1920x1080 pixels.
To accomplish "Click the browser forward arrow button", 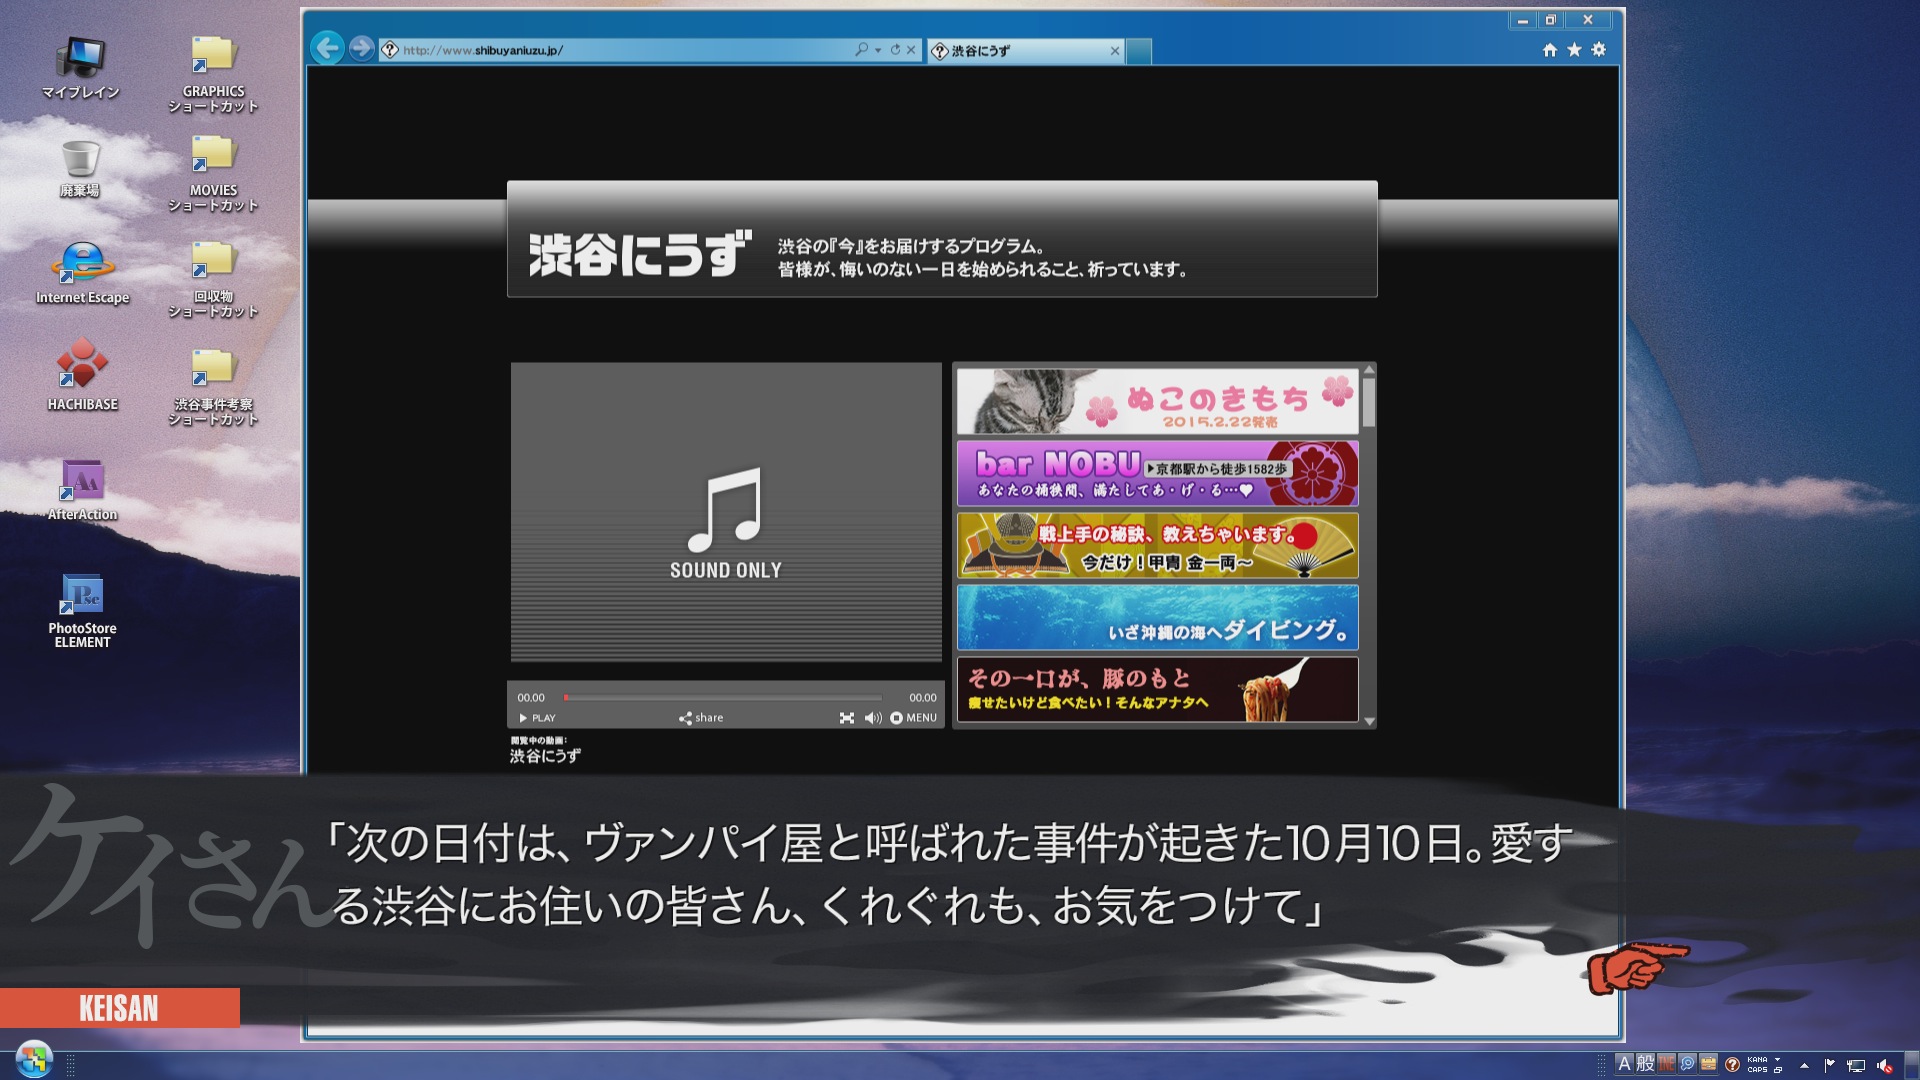I will pos(362,48).
